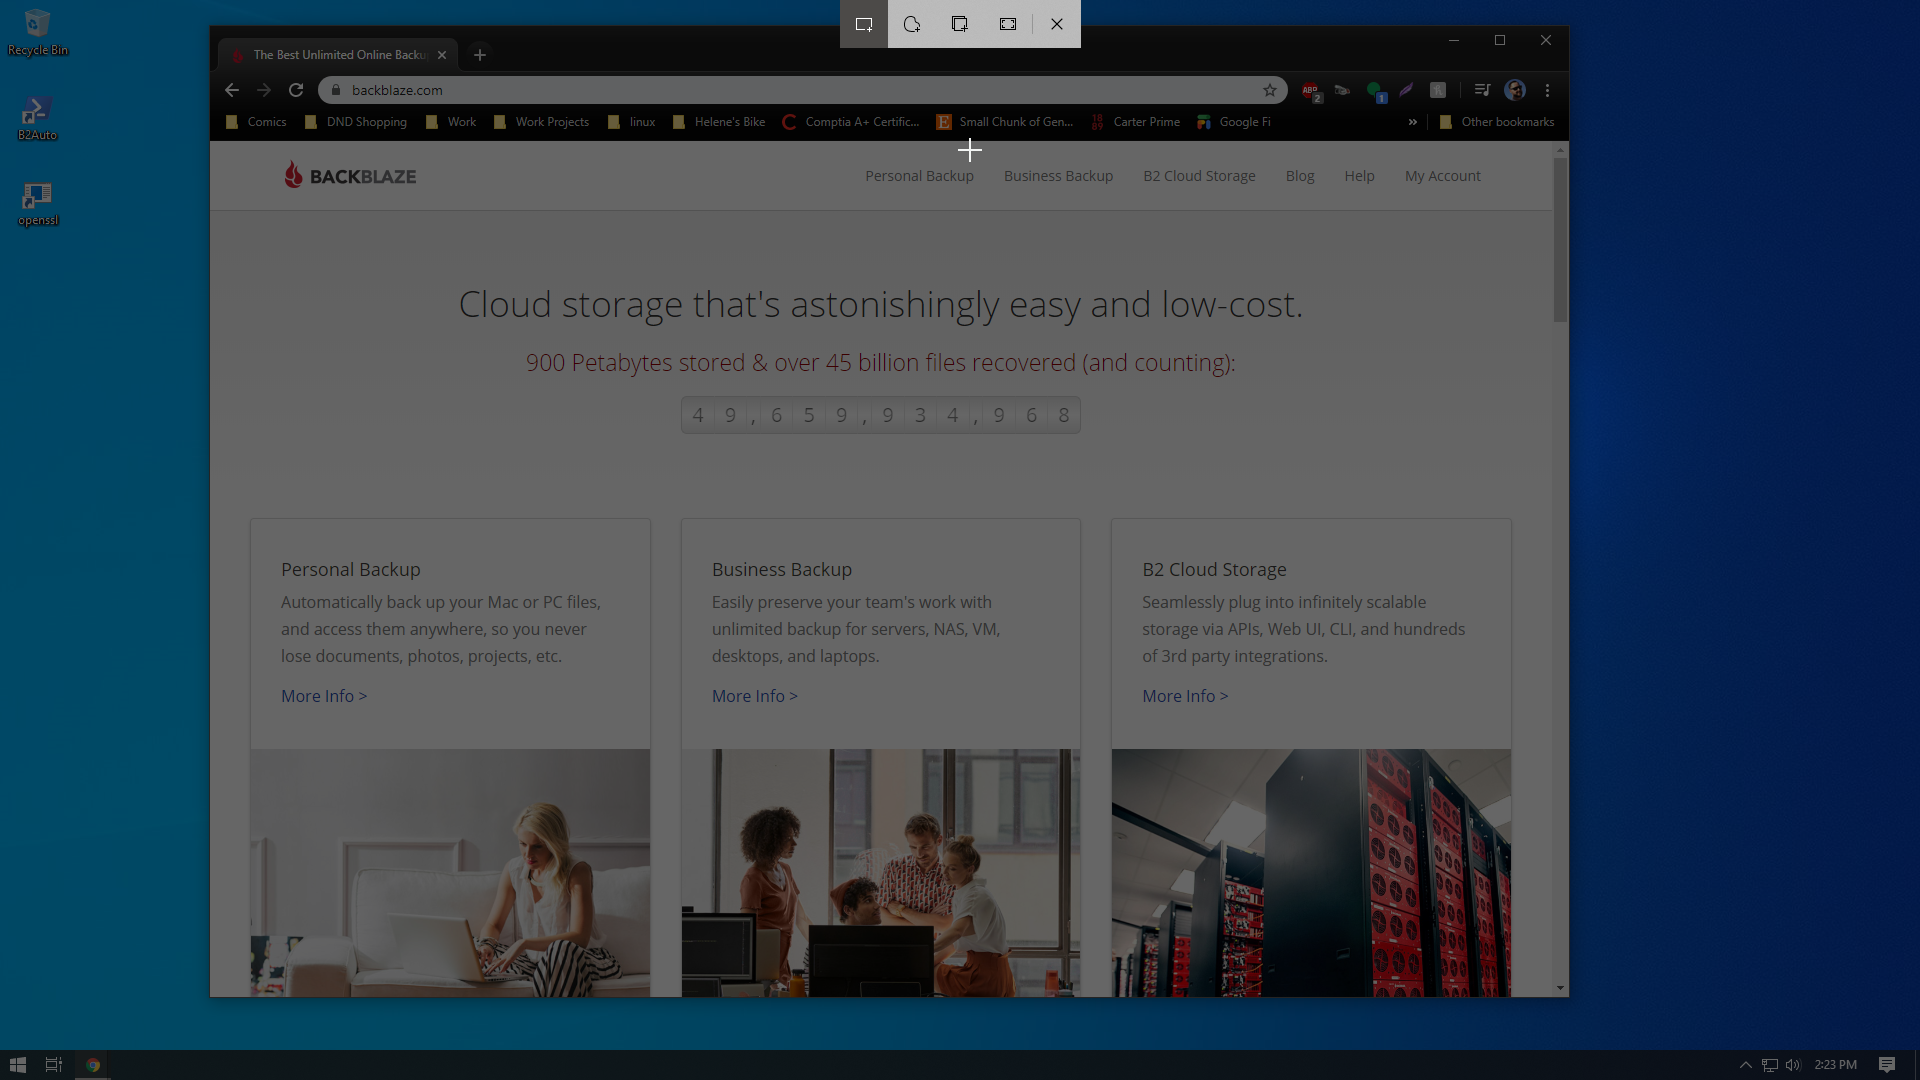Show hidden bookmarks with double chevron

[x=1413, y=122]
